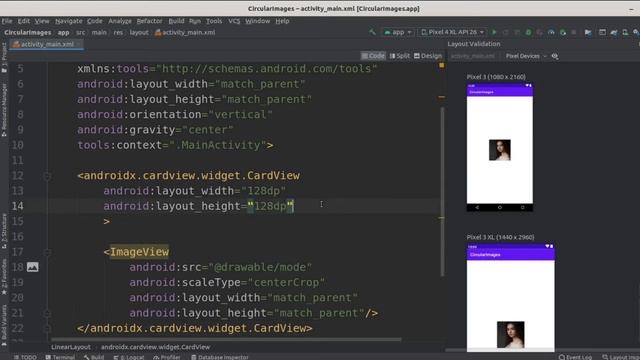
Task: Open the Structure side tab
Action: pyautogui.click(x=4, y=231)
